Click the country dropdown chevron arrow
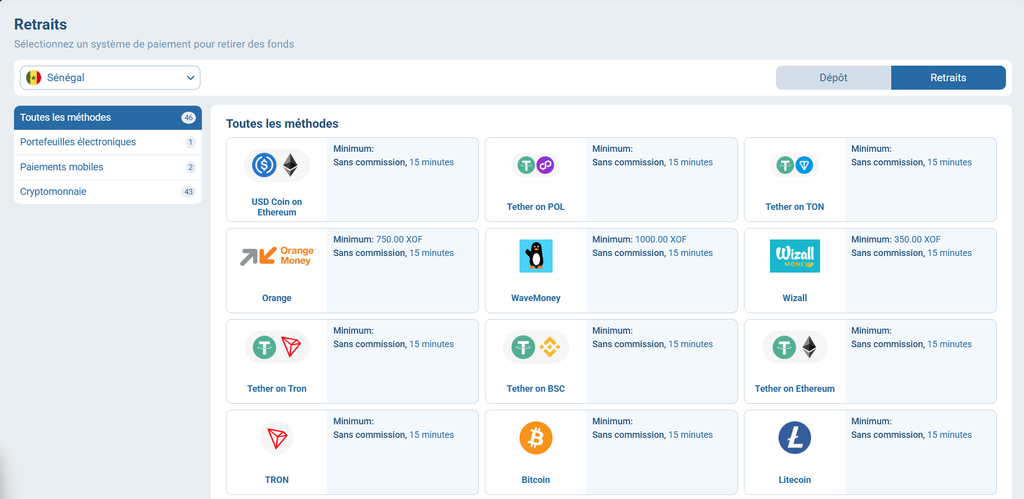 tap(191, 78)
